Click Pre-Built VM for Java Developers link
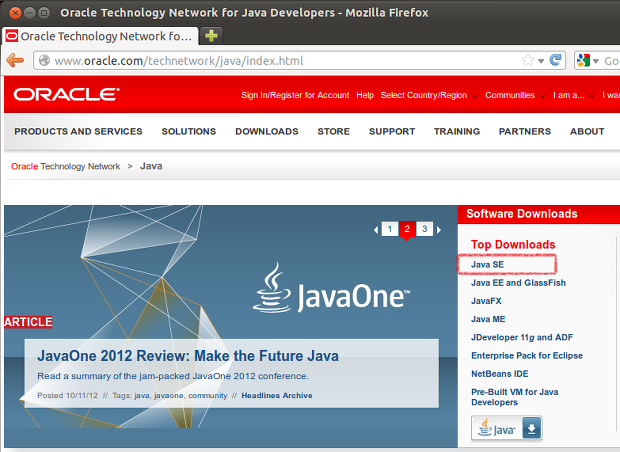 tap(514, 397)
